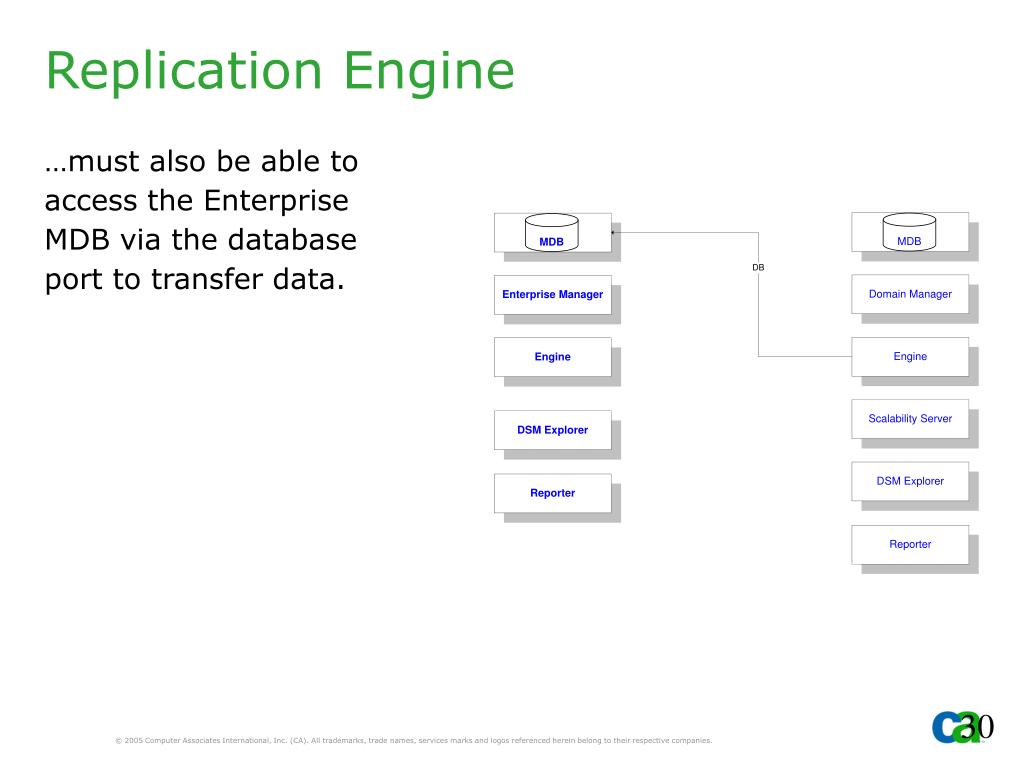Select the paragraph starting "…must also be able to"
Viewport: 1024px width, 768px height.
[201, 220]
